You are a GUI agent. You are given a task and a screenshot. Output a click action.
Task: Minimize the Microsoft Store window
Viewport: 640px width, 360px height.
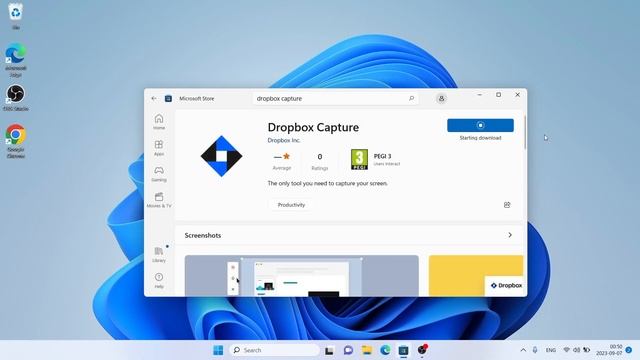point(480,95)
